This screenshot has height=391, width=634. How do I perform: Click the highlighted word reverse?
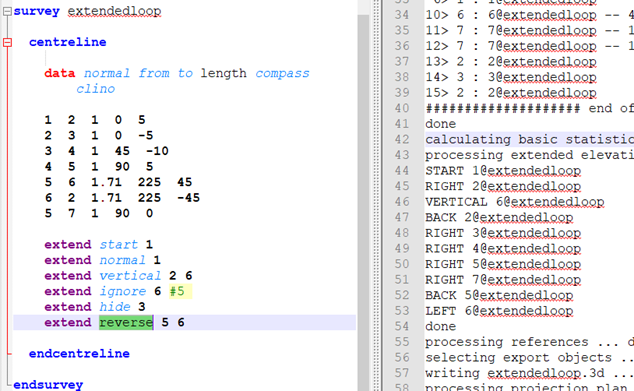click(126, 323)
